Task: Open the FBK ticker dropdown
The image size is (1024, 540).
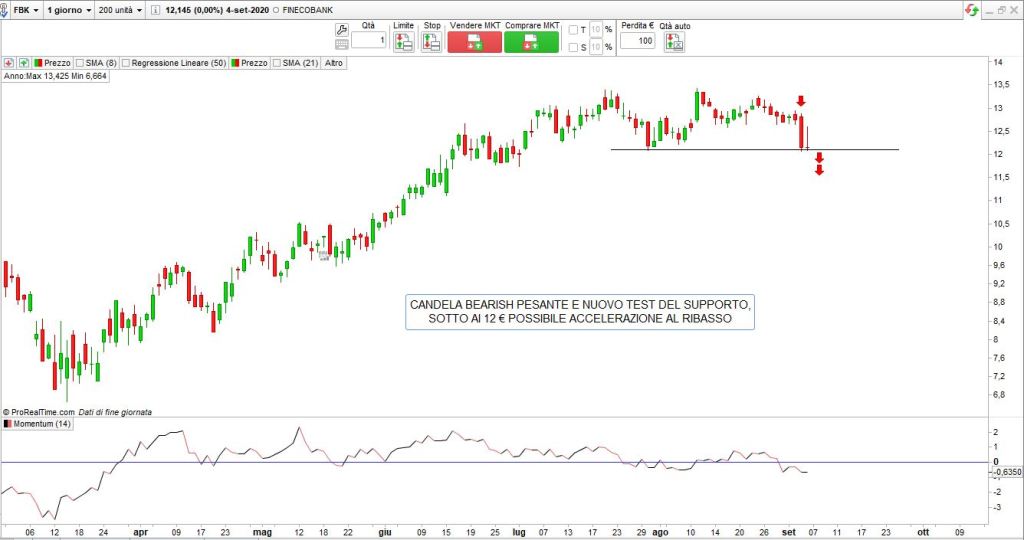Action: (23, 9)
